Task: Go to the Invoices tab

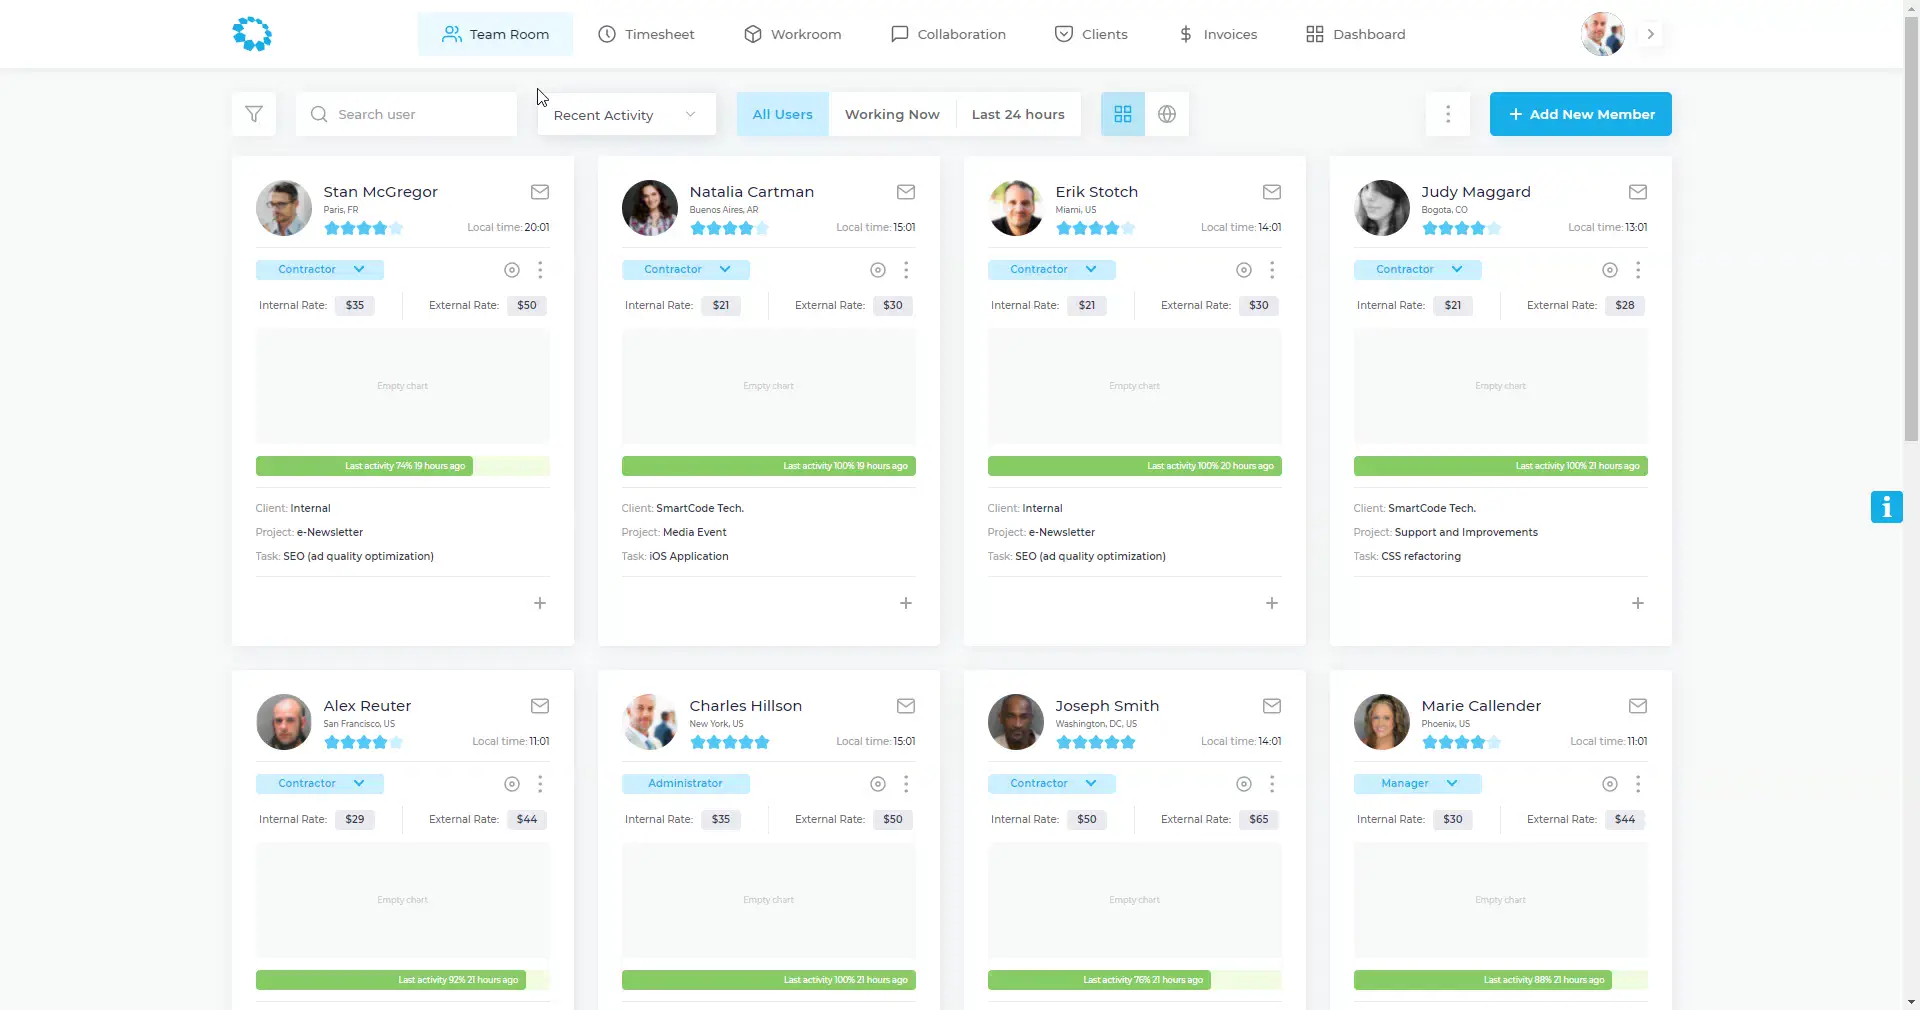Action: 1217,34
